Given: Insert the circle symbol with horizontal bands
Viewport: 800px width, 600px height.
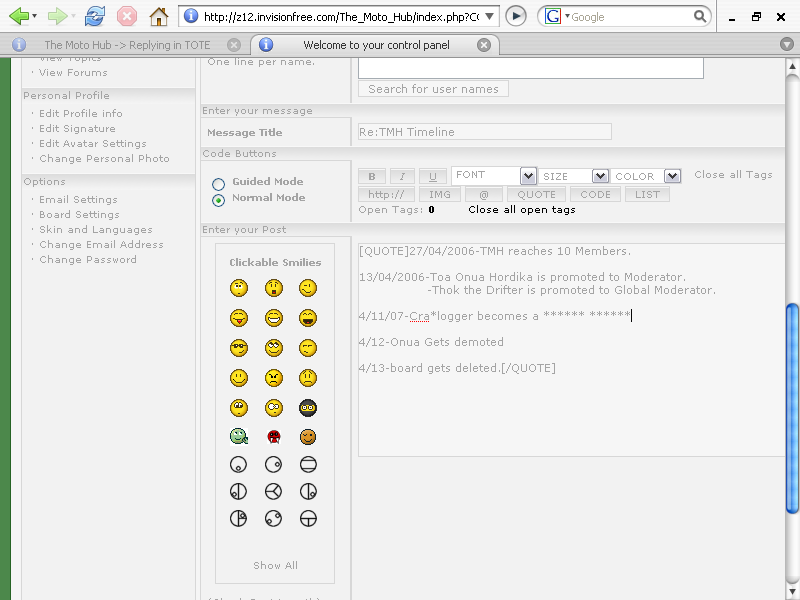Looking at the screenshot, I should (x=308, y=464).
